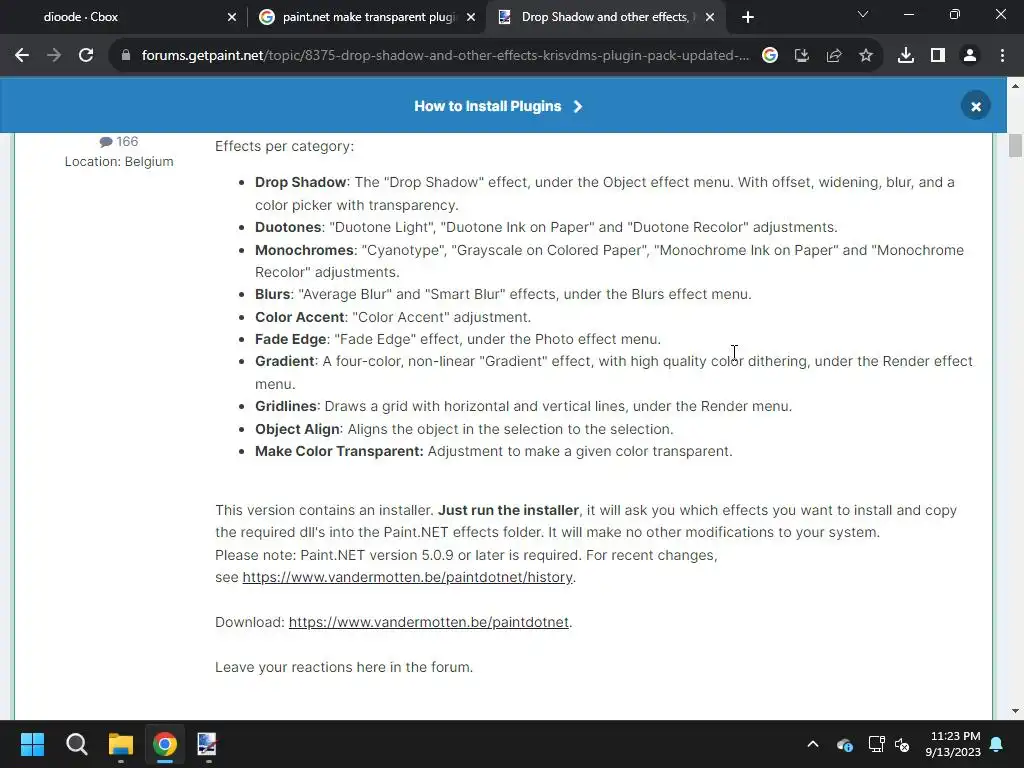Open Chrome three-dot menu

[x=1002, y=56]
